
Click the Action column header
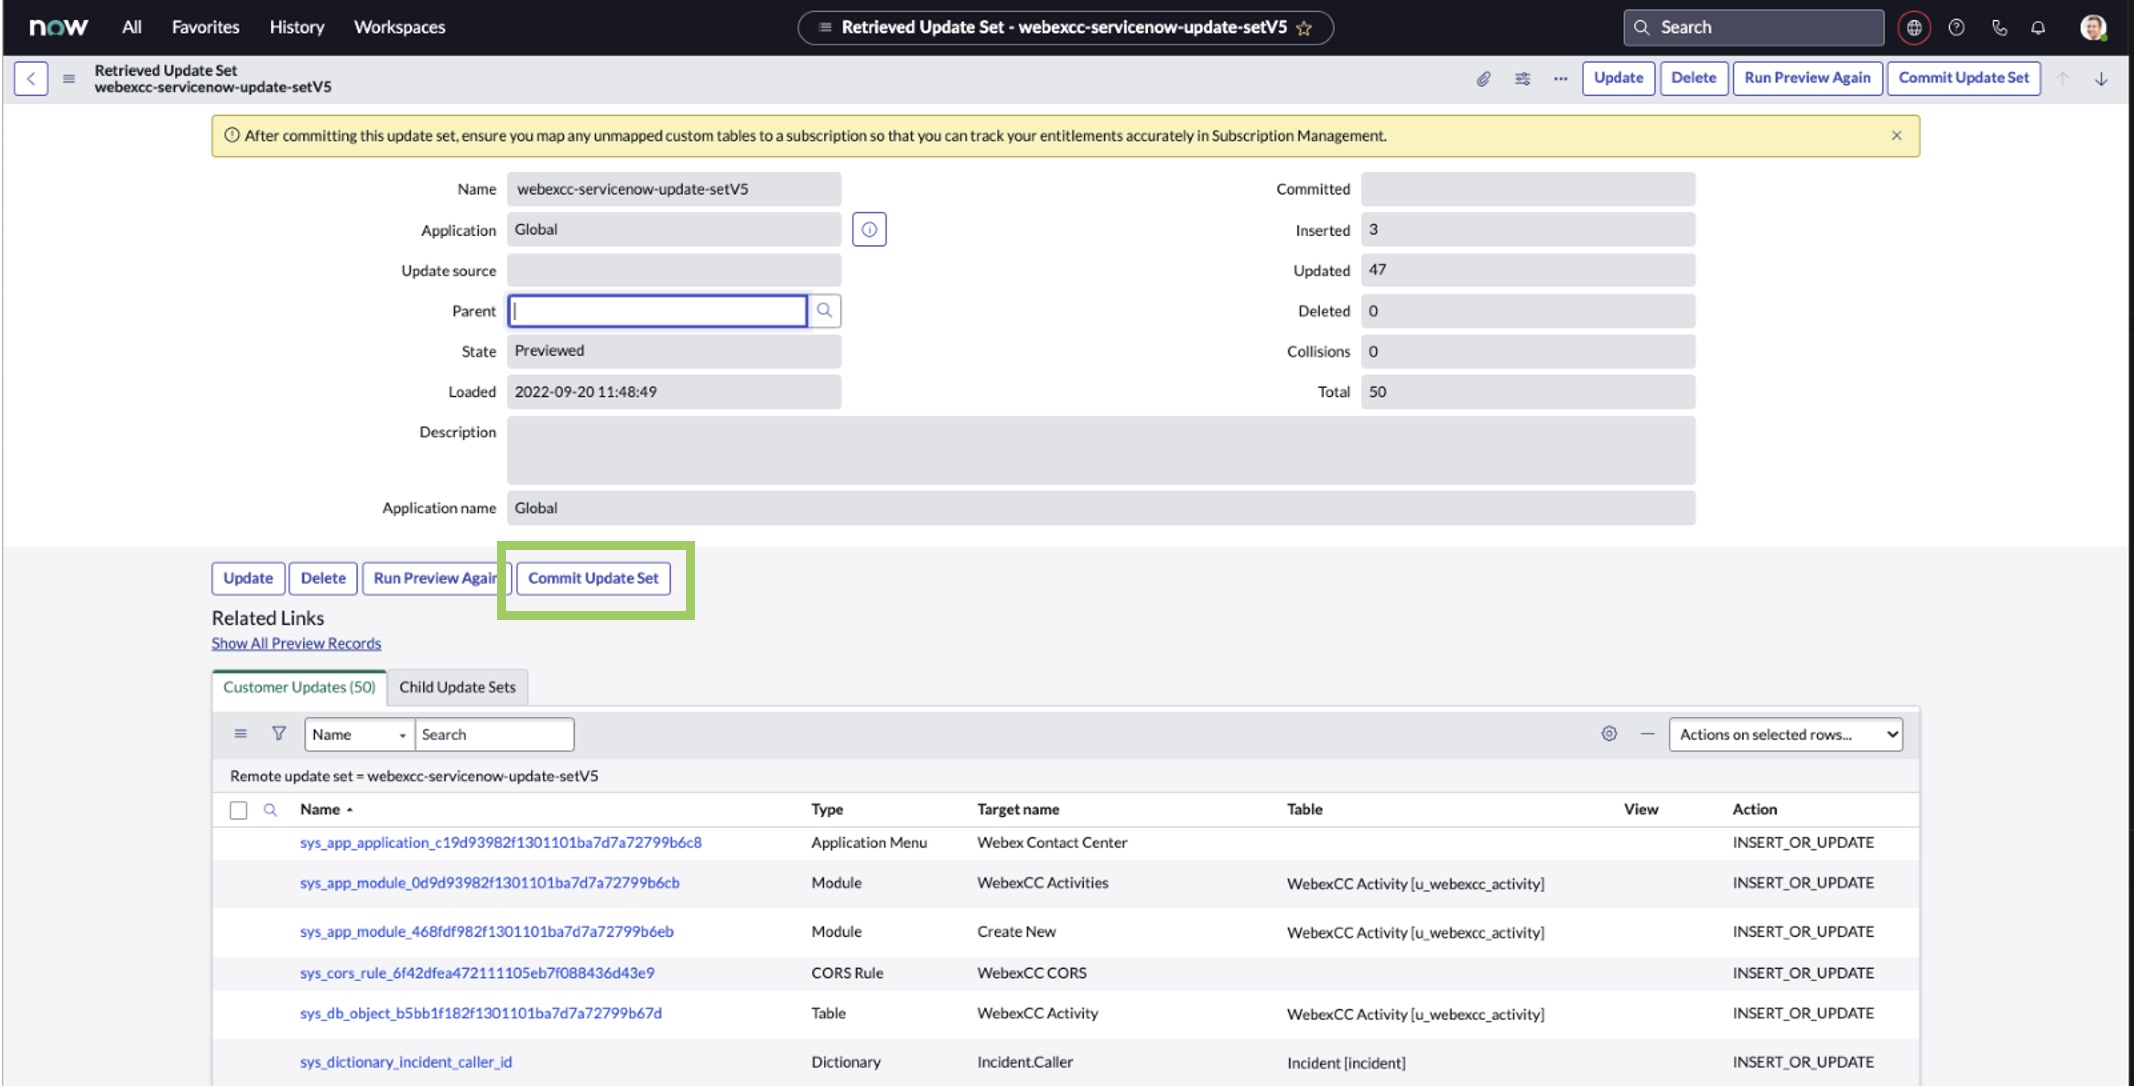(1755, 810)
